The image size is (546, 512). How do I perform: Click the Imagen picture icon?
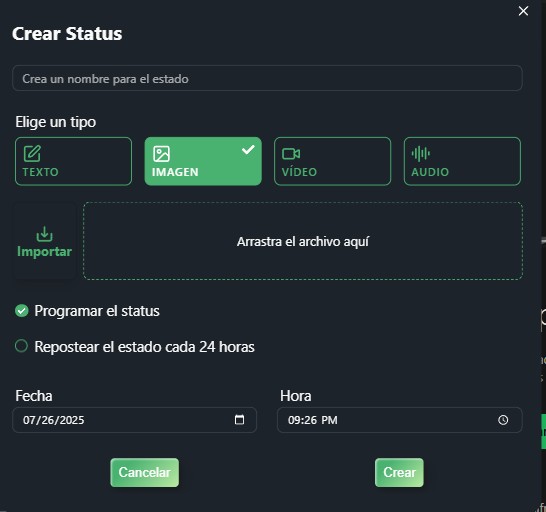point(162,154)
